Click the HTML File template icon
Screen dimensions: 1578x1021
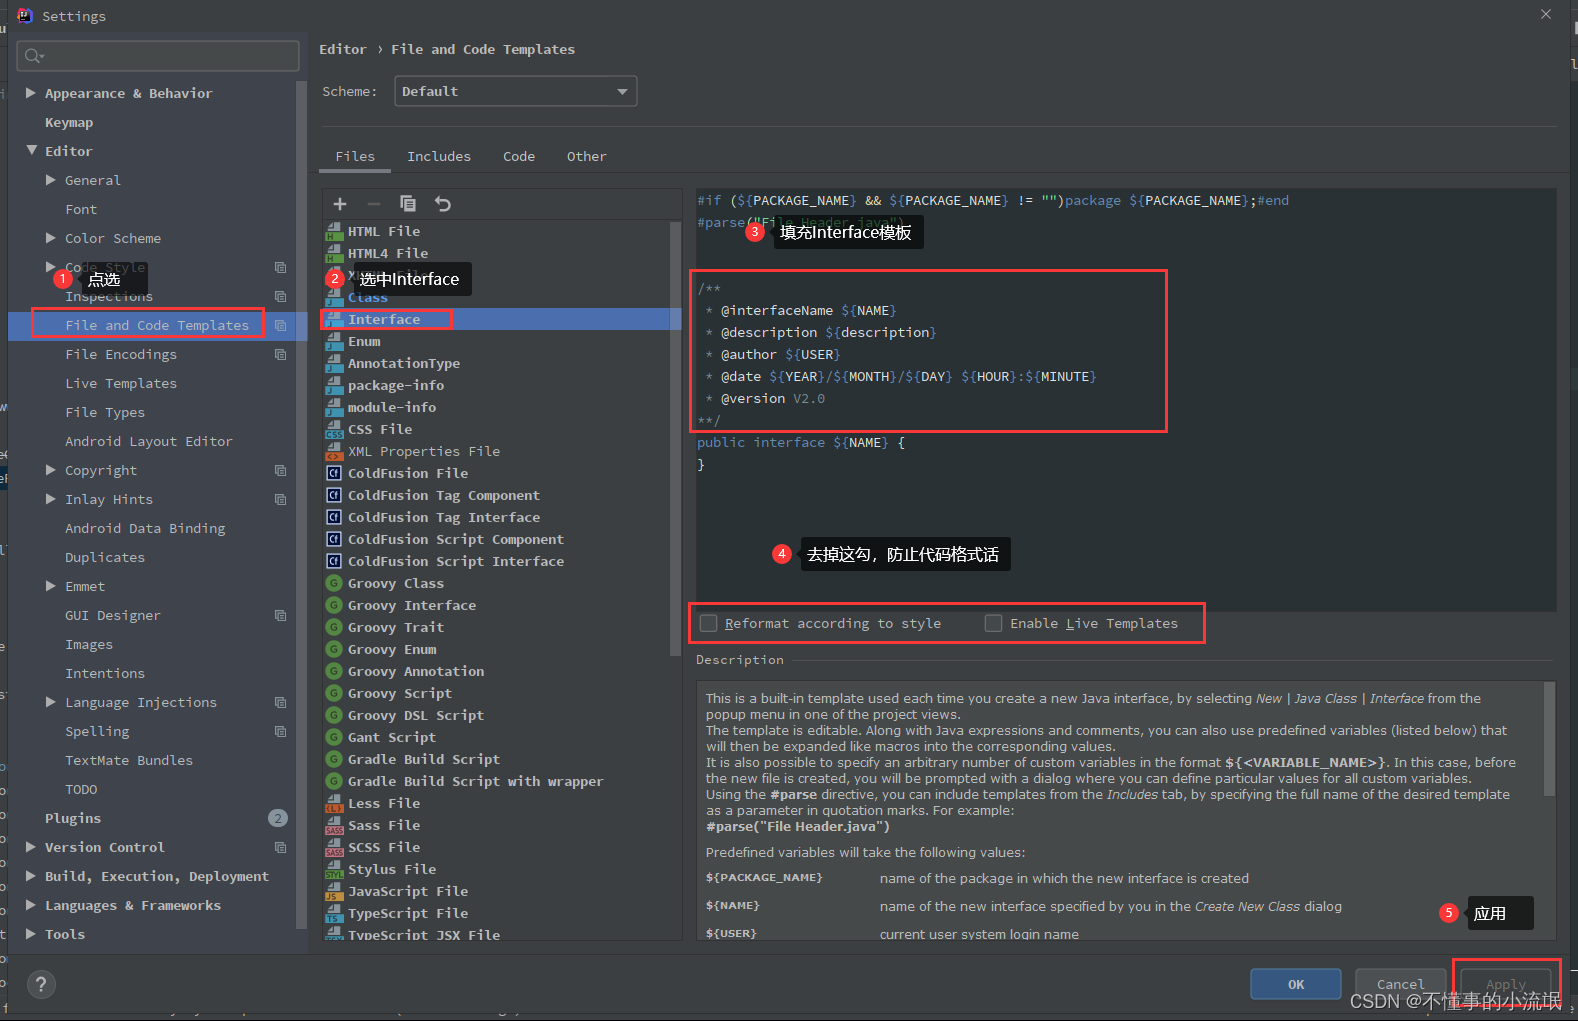point(334,232)
